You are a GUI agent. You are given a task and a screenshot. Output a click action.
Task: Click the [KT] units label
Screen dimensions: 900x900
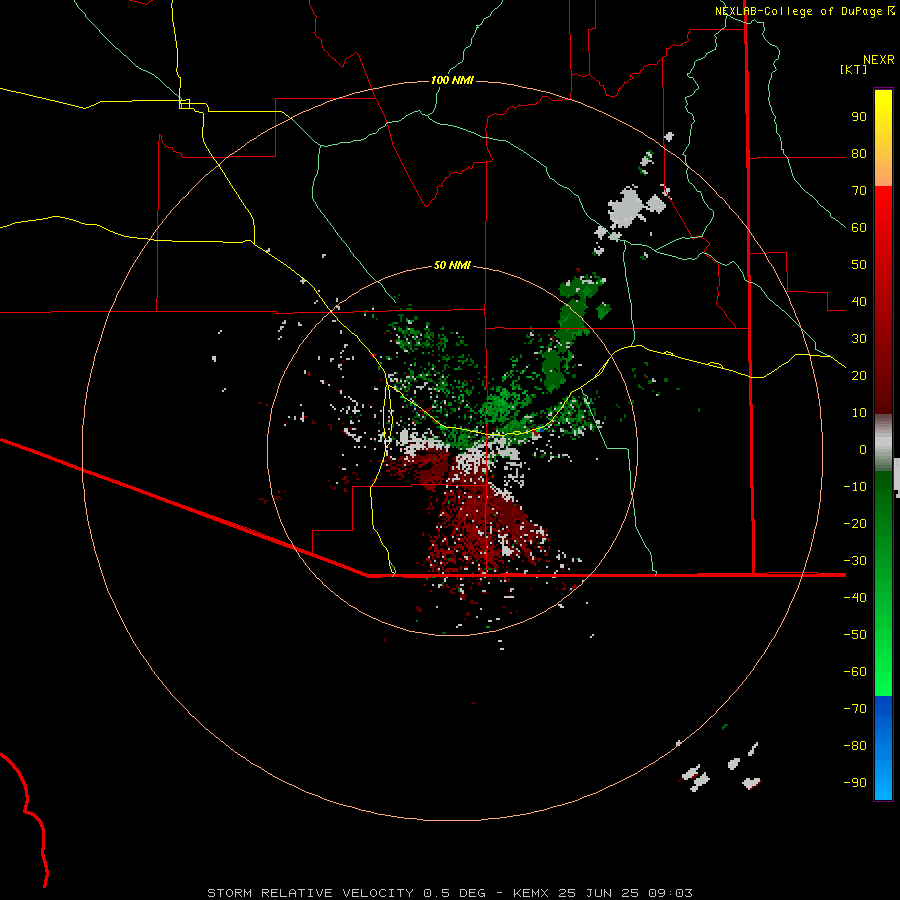point(854,69)
